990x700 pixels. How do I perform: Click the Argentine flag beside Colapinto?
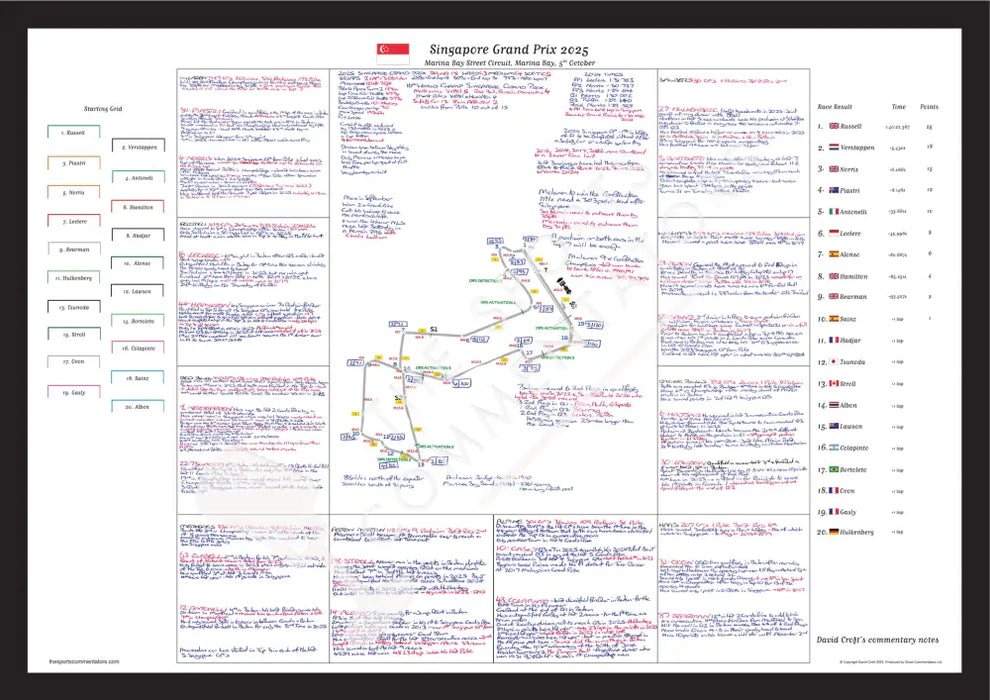(x=832, y=447)
